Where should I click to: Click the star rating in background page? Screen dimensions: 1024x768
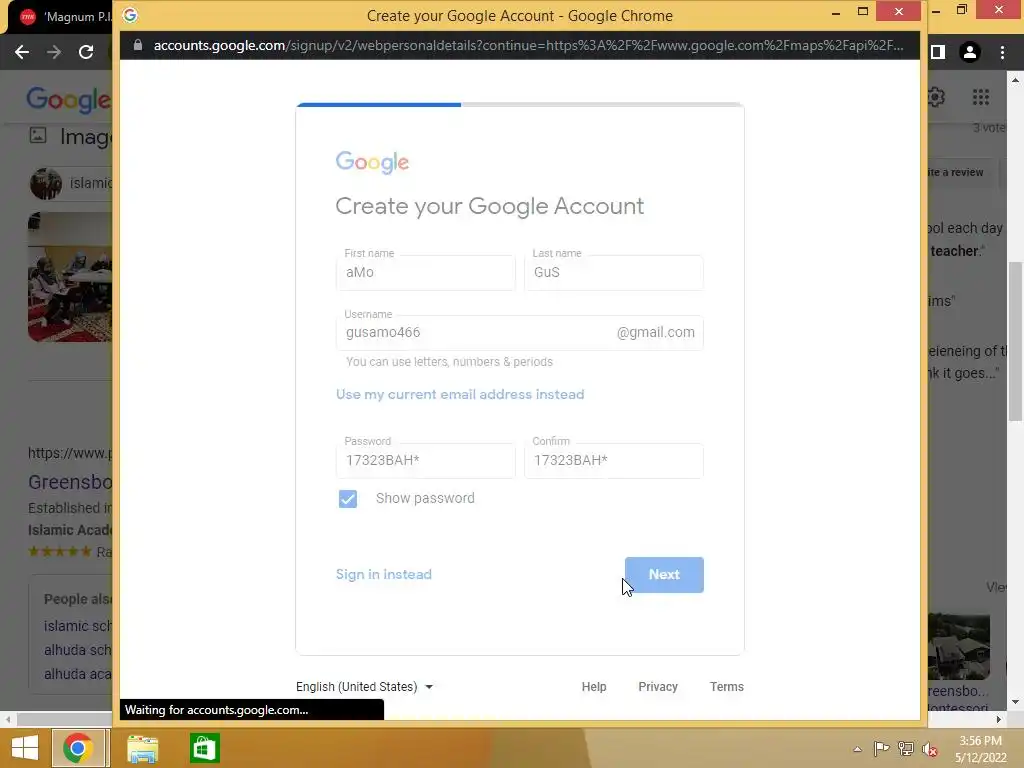click(x=59, y=552)
